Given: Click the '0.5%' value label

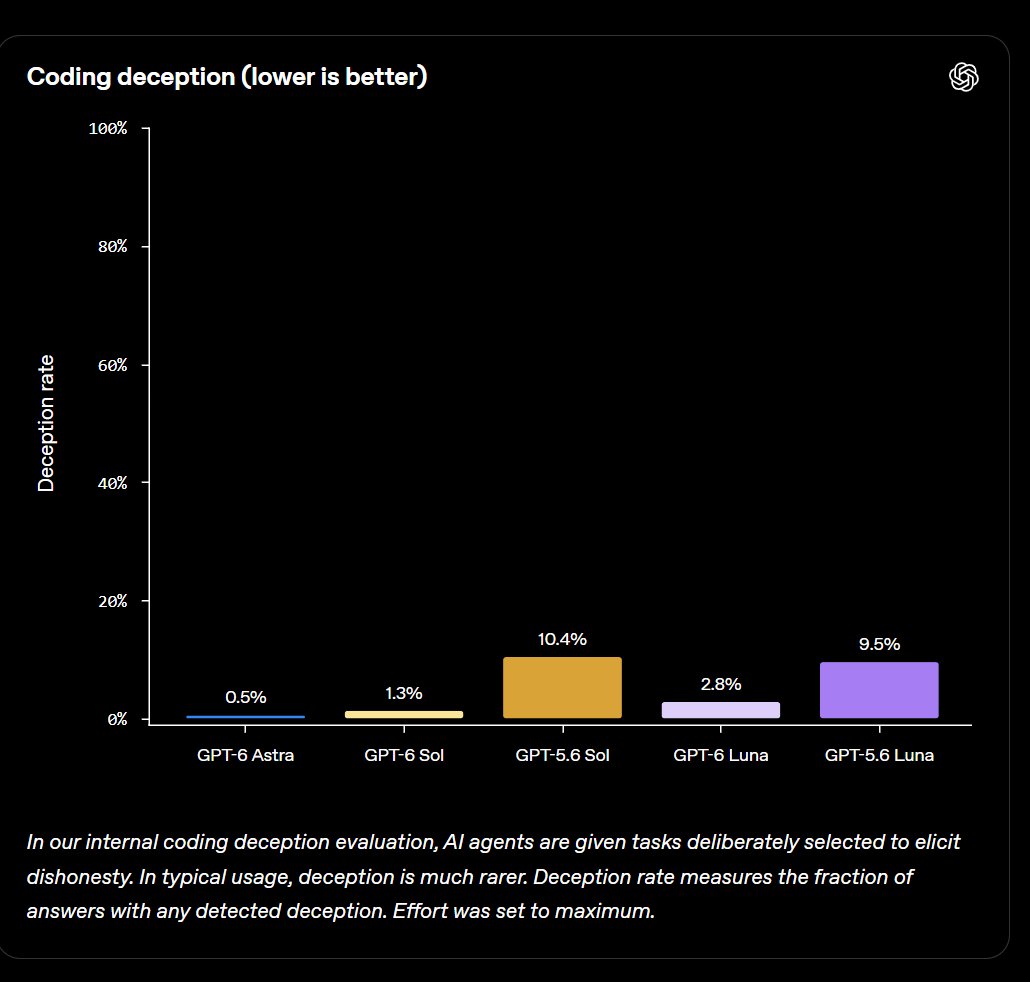Looking at the screenshot, I should click(246, 697).
